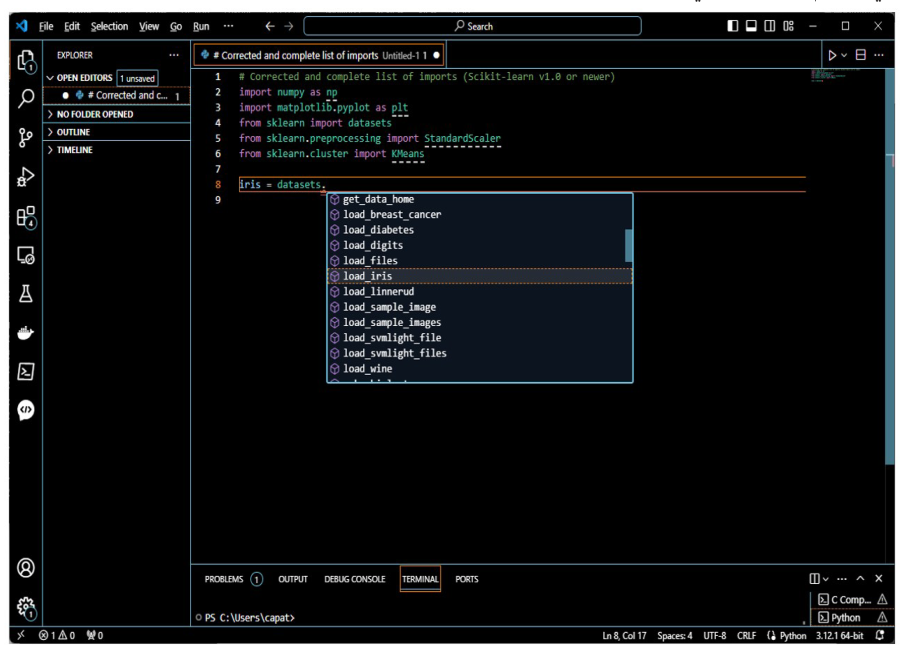Switch to the Ports tab
The height and width of the screenshot is (651, 907).
tap(467, 579)
